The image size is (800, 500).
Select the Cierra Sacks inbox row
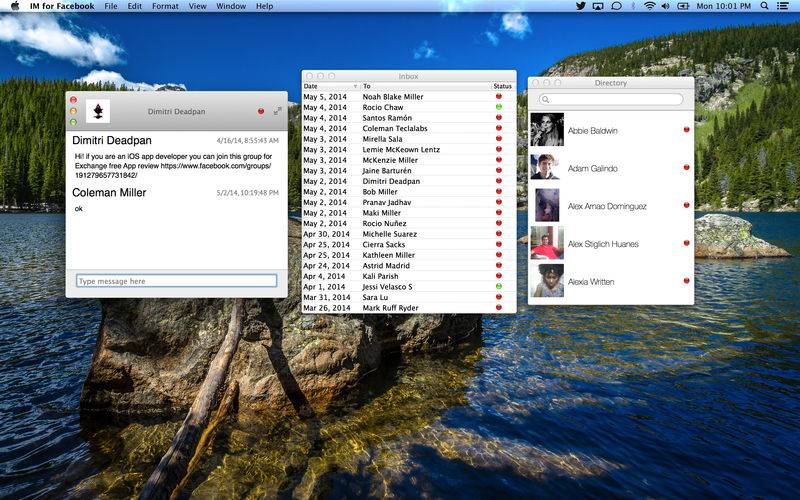[409, 244]
